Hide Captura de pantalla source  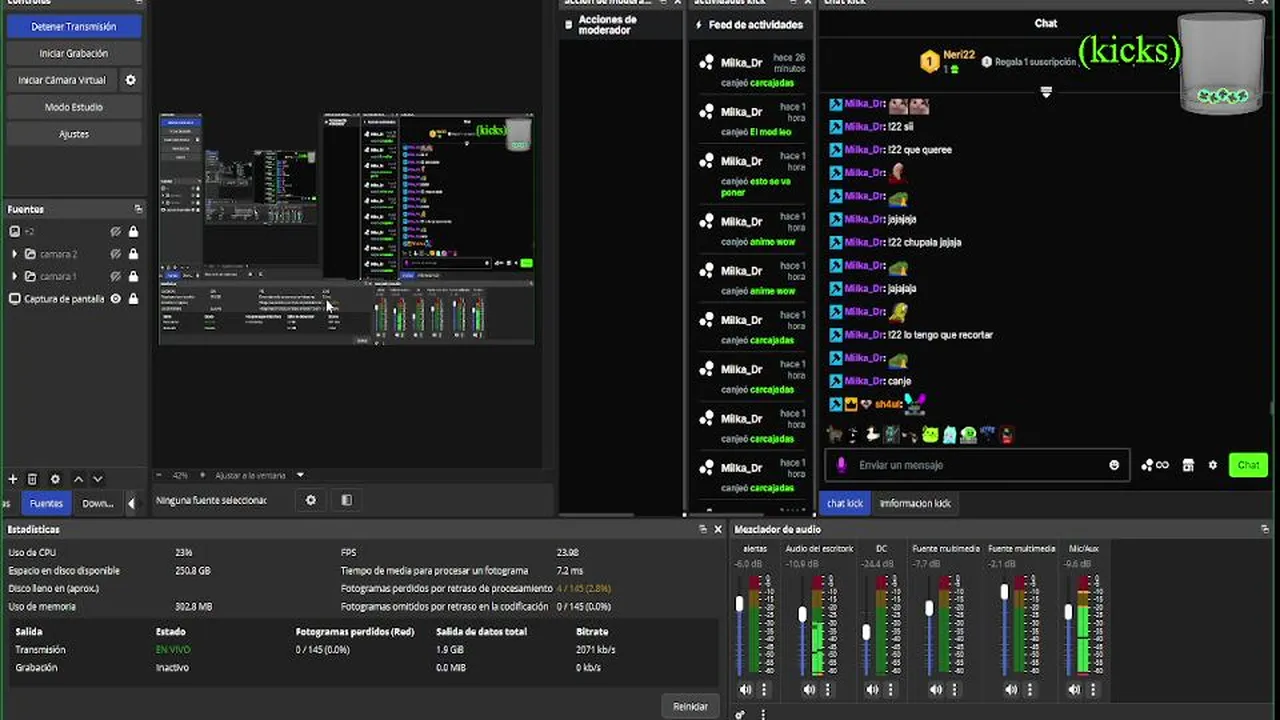coord(116,299)
